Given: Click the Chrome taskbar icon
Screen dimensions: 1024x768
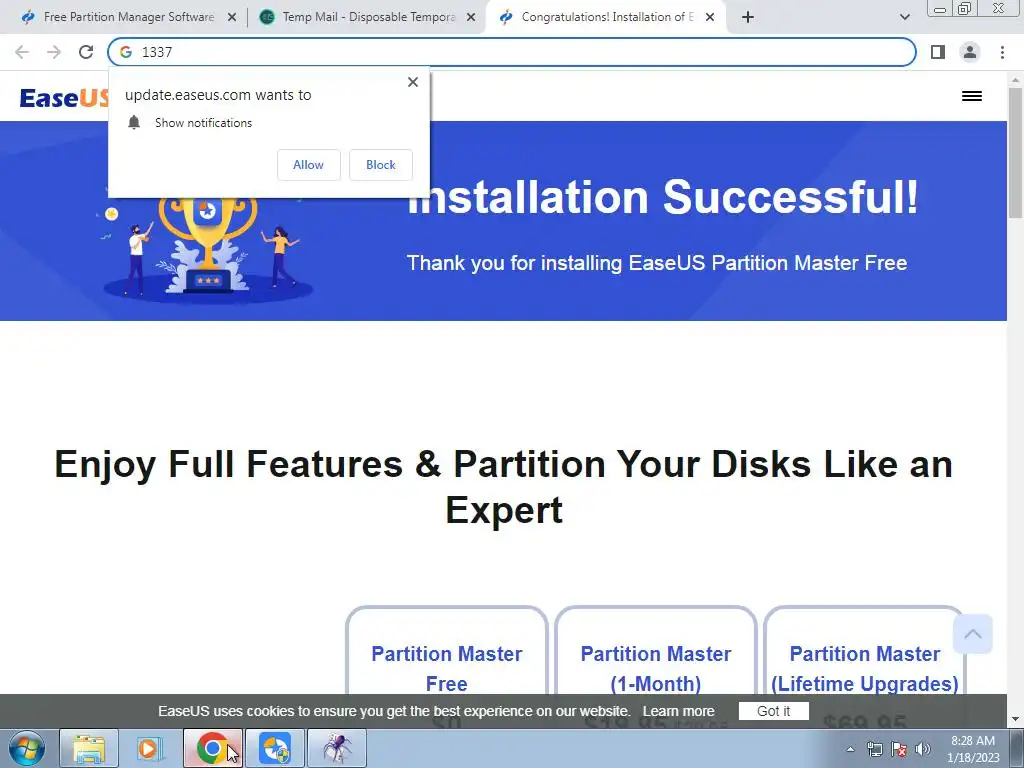Looking at the screenshot, I should (x=212, y=748).
